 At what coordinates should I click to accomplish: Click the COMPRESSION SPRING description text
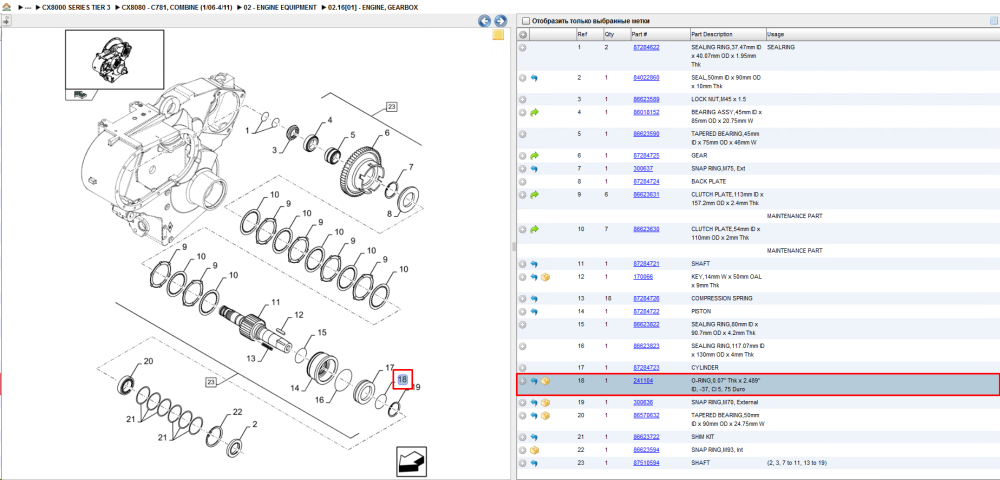tap(721, 299)
